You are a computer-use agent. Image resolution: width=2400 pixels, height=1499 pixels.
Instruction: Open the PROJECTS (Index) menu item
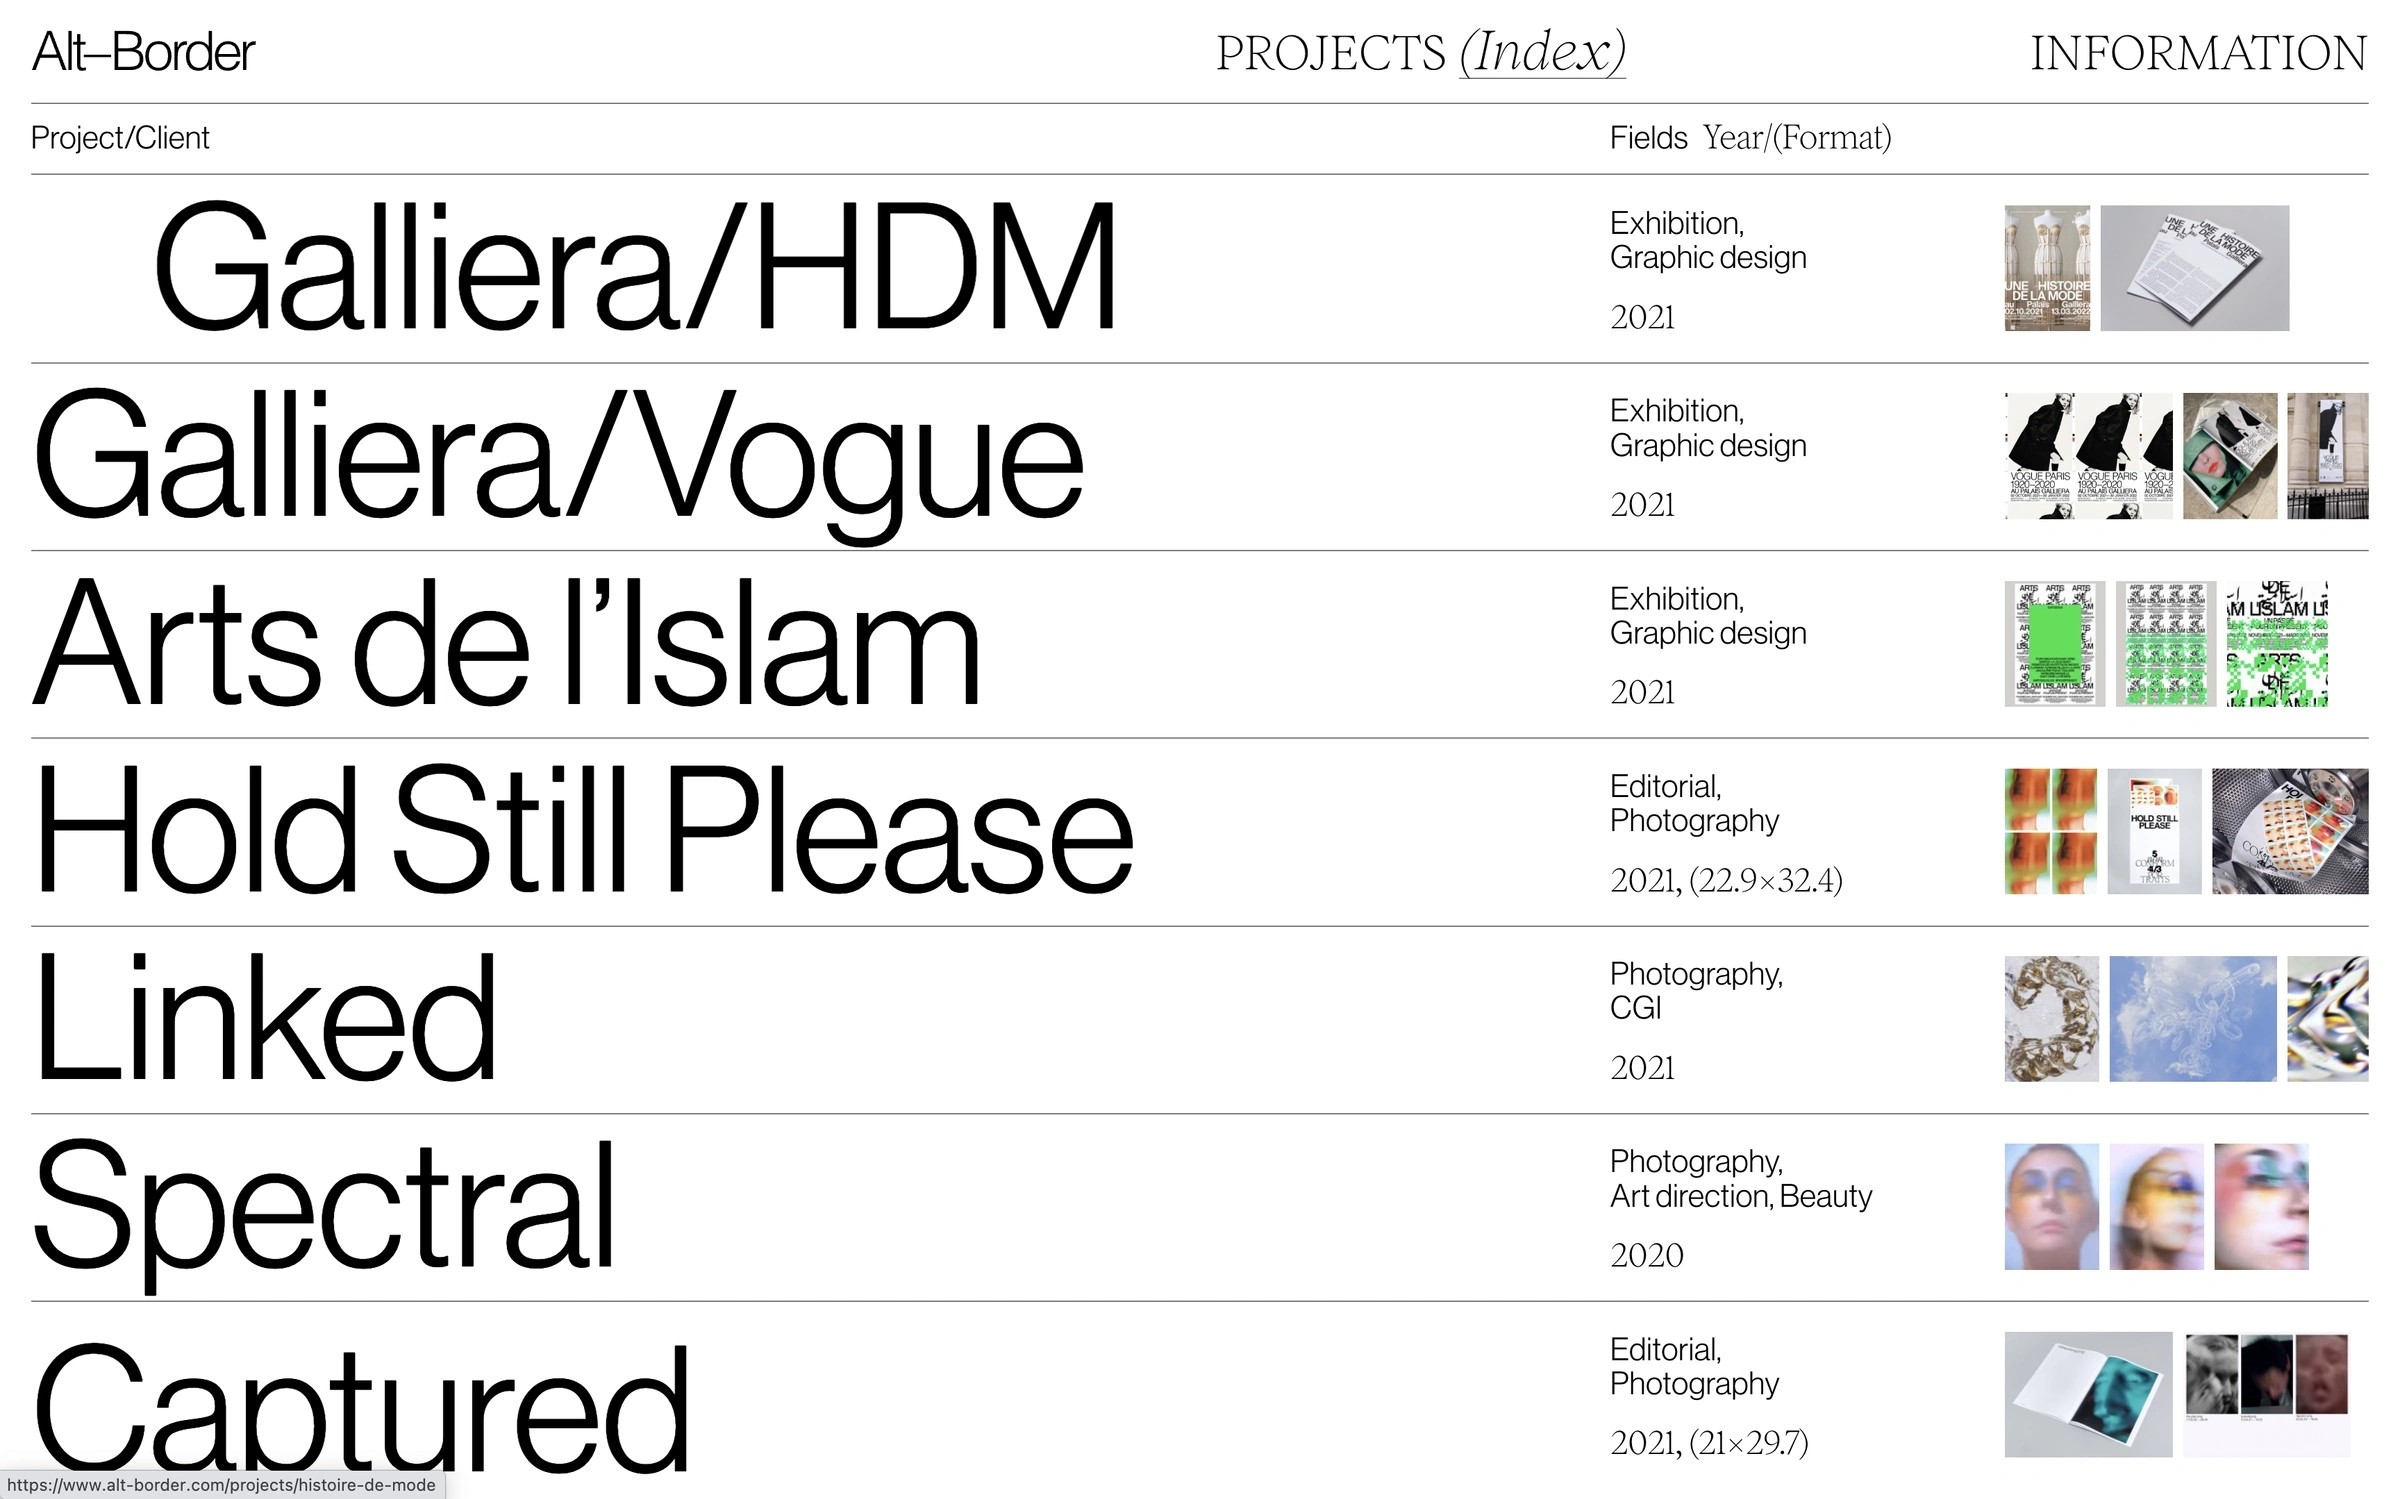(1420, 52)
